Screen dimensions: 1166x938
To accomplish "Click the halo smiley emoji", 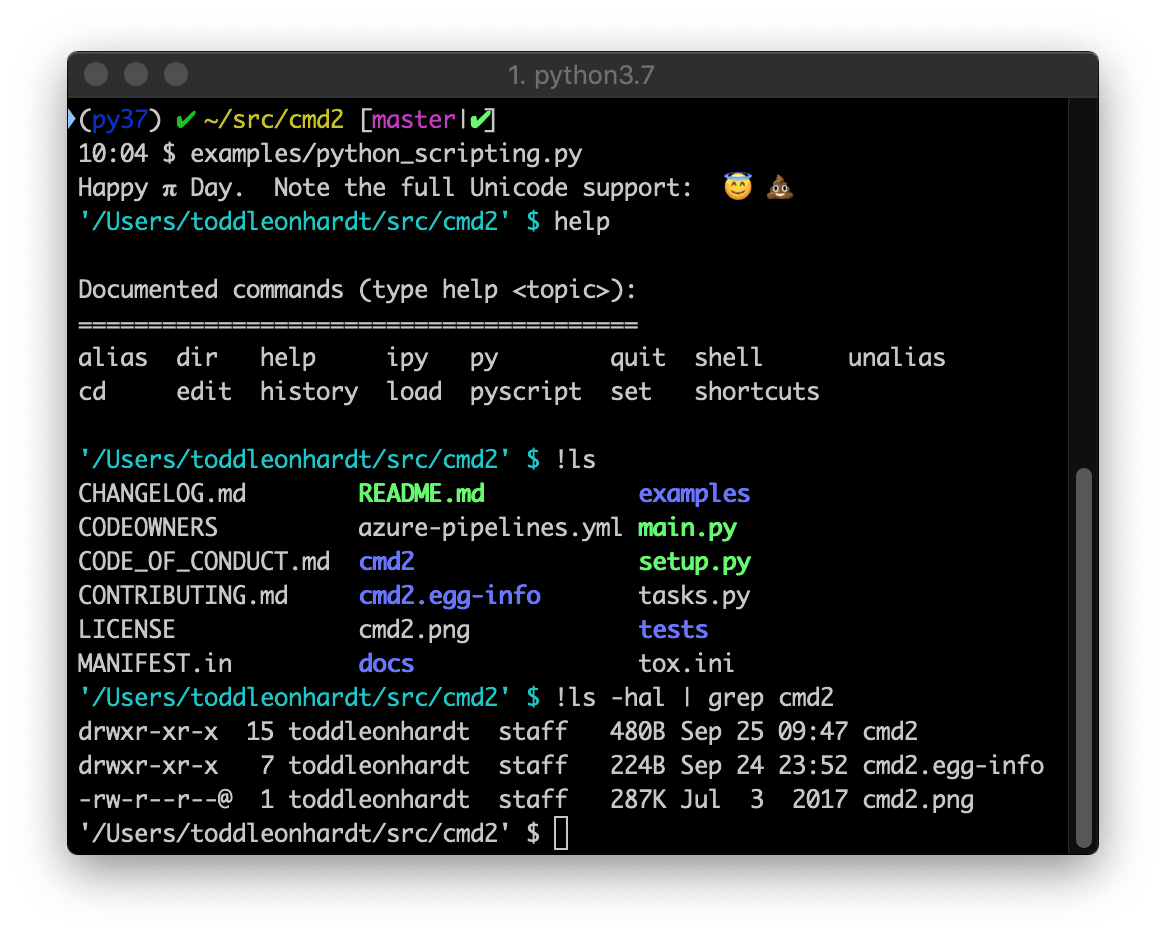I will [x=737, y=186].
